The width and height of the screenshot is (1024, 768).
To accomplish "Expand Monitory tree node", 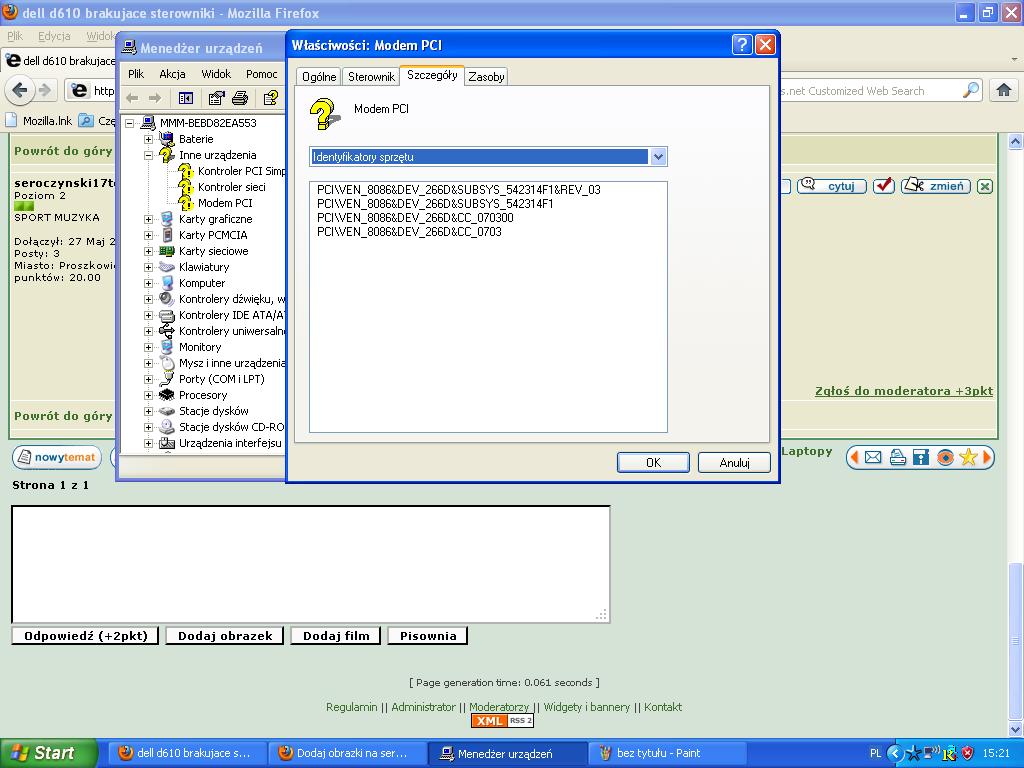I will pyautogui.click(x=148, y=347).
